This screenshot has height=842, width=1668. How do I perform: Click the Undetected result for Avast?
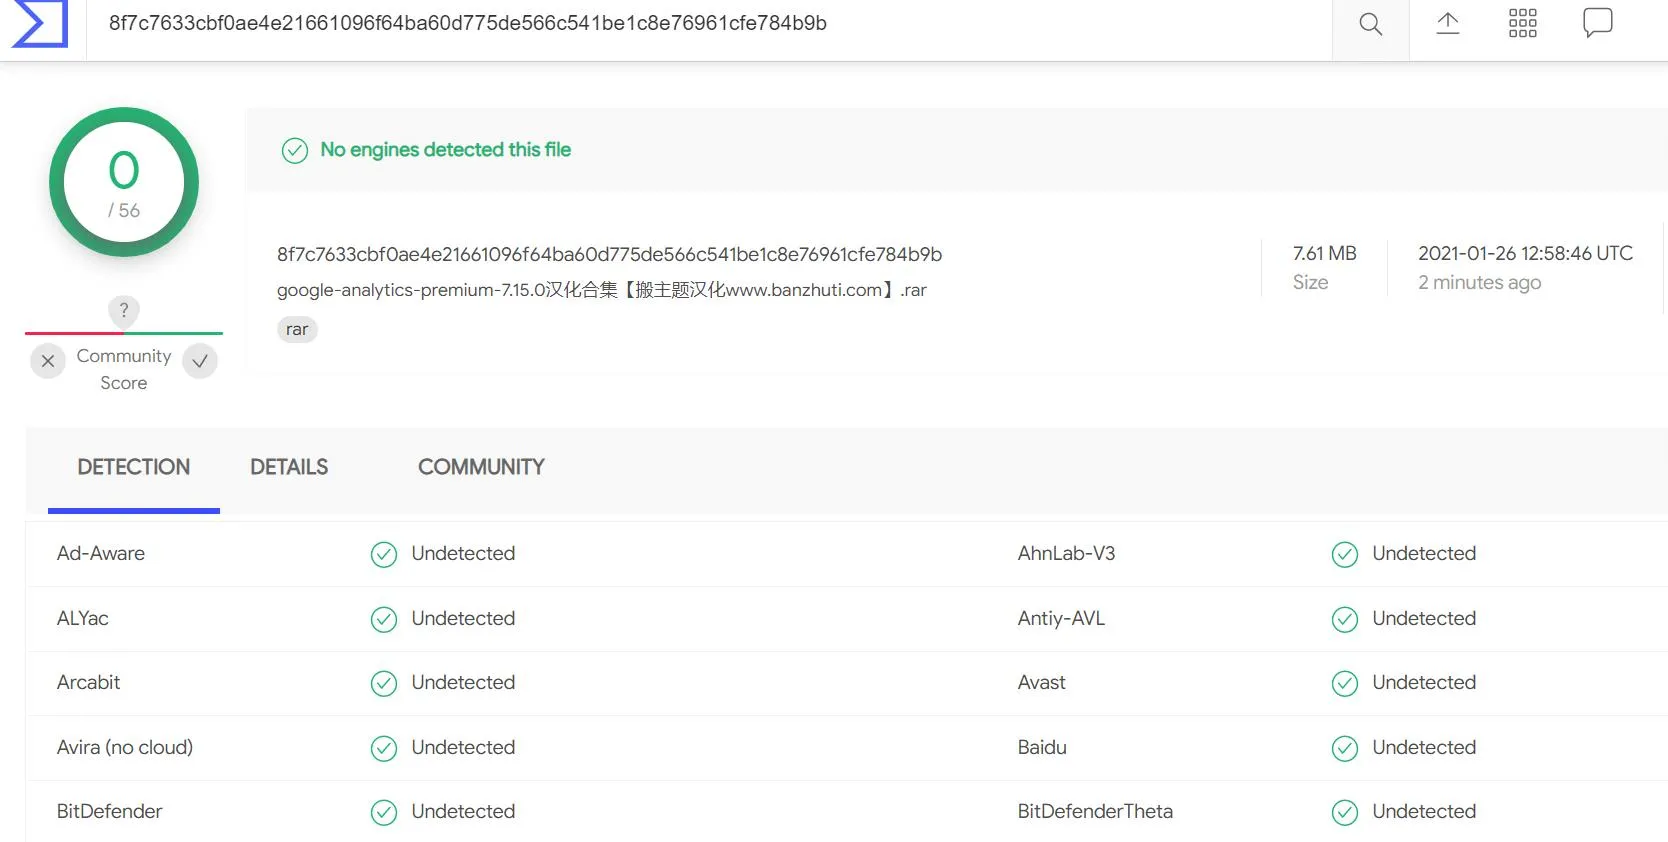(1424, 682)
